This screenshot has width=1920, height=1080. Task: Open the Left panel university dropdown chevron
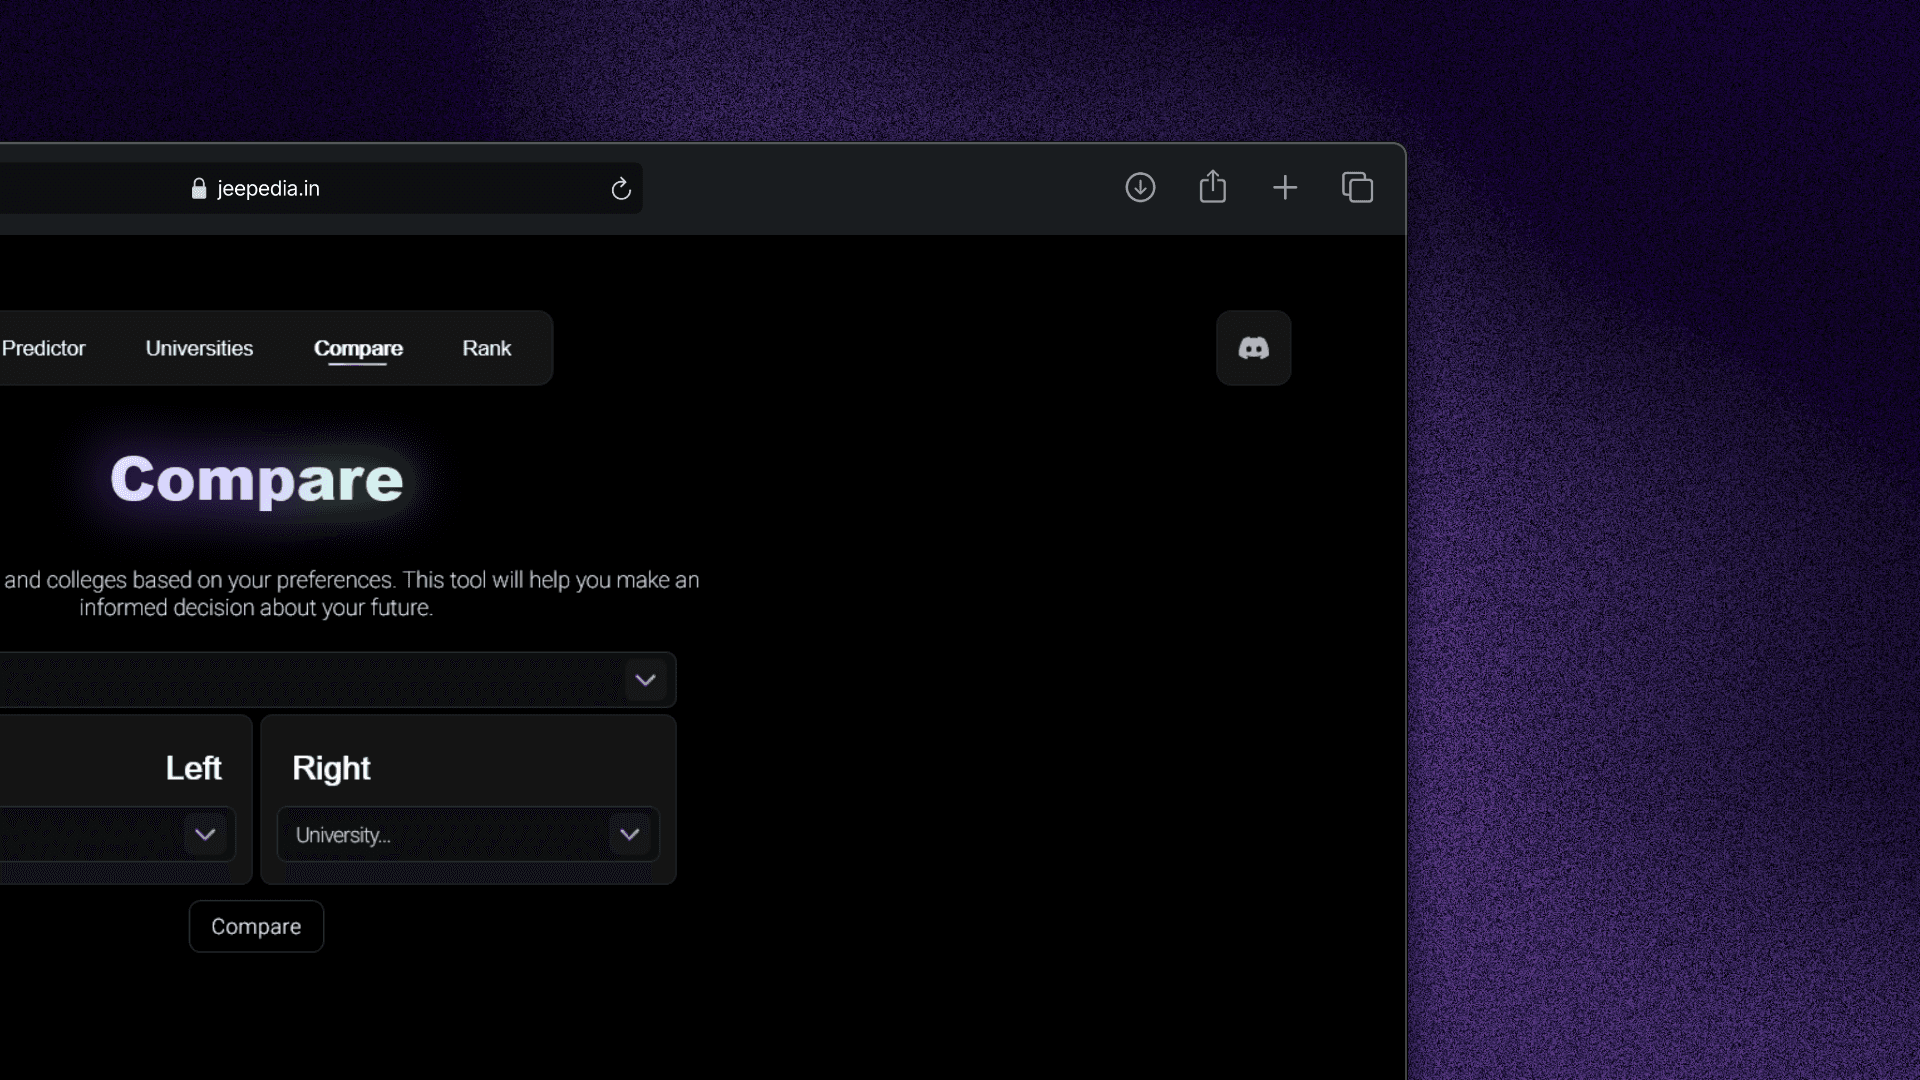205,834
